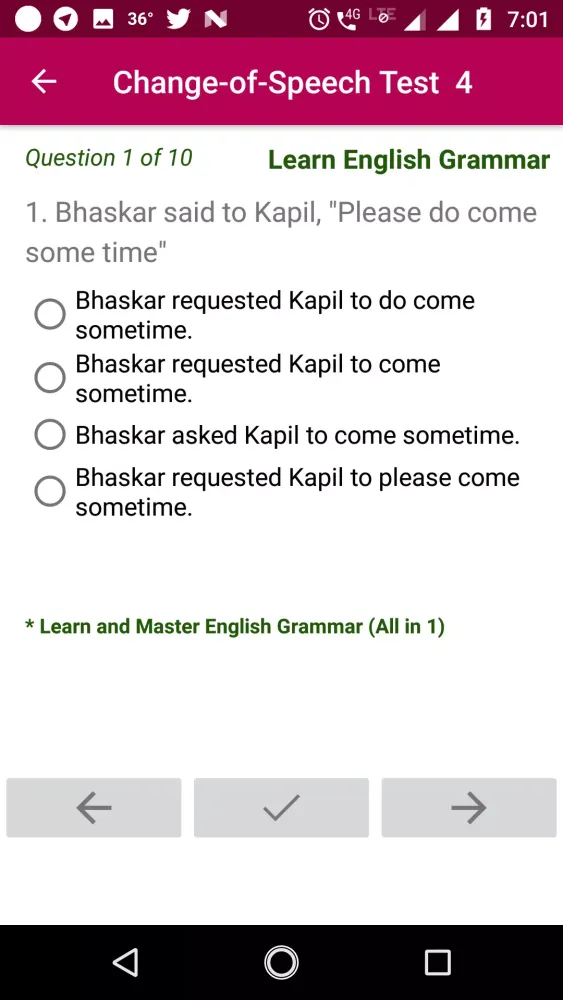
Task: Choose "Bhaskar asked Kapil to come sometime"
Action: (x=277, y=435)
